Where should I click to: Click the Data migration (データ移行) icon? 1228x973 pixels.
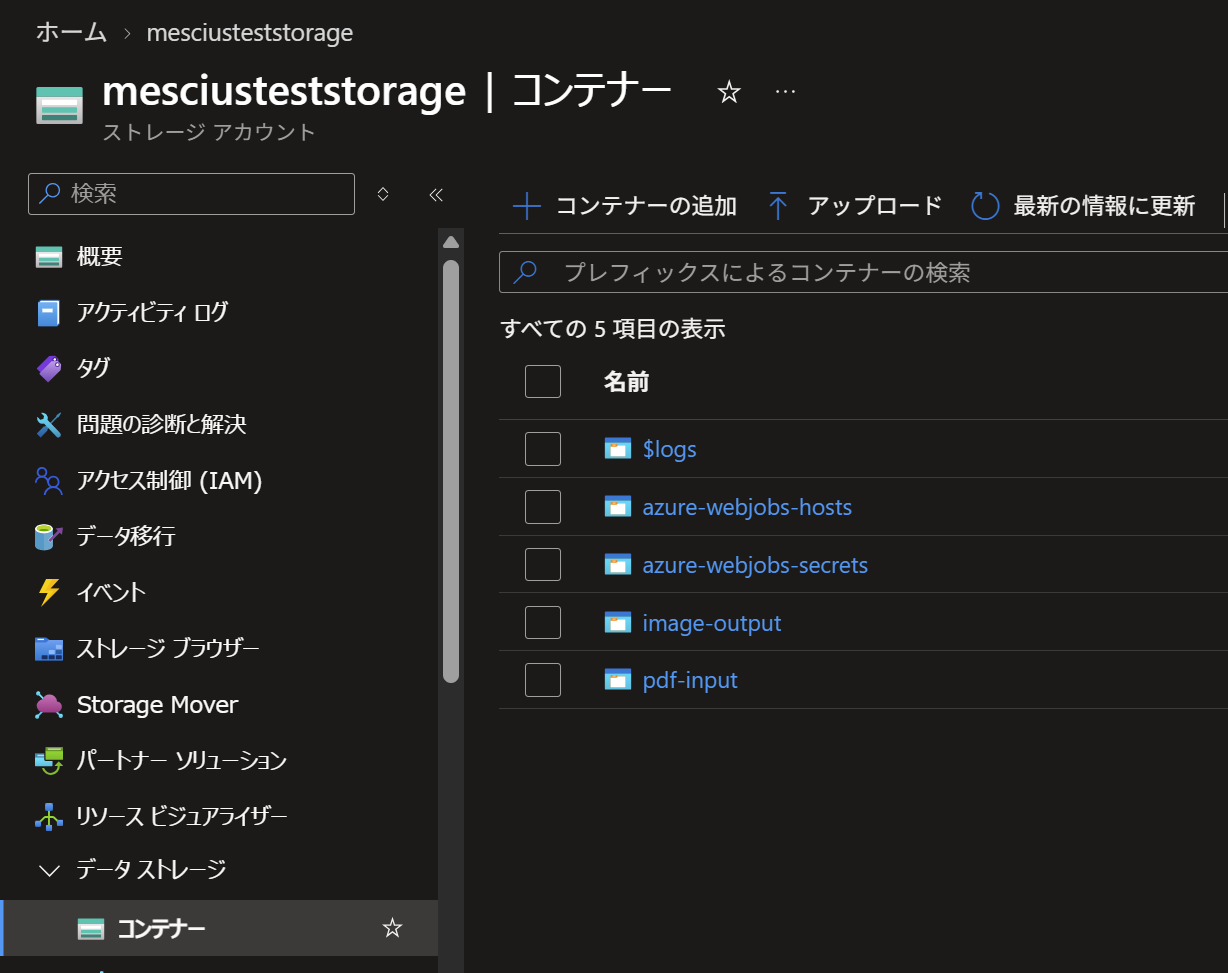pos(49,537)
